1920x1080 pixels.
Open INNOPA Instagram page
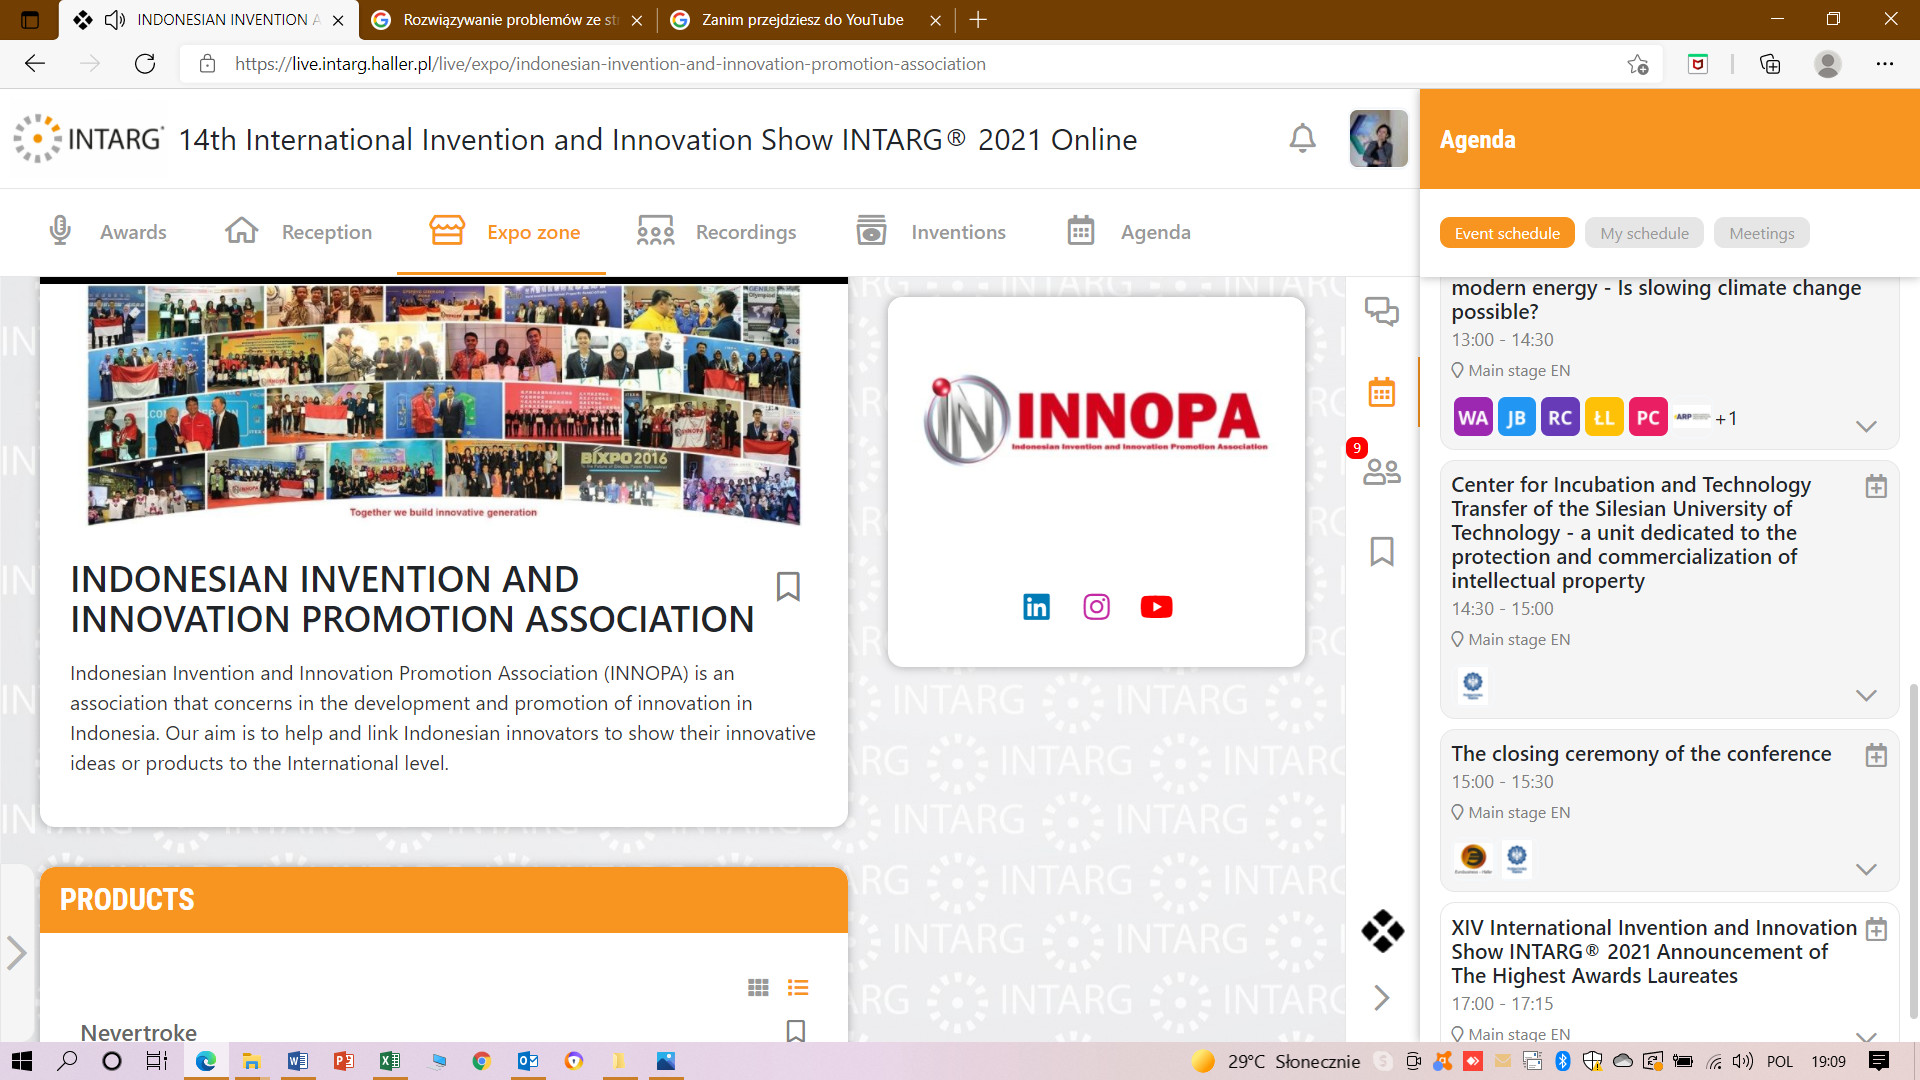click(x=1096, y=607)
